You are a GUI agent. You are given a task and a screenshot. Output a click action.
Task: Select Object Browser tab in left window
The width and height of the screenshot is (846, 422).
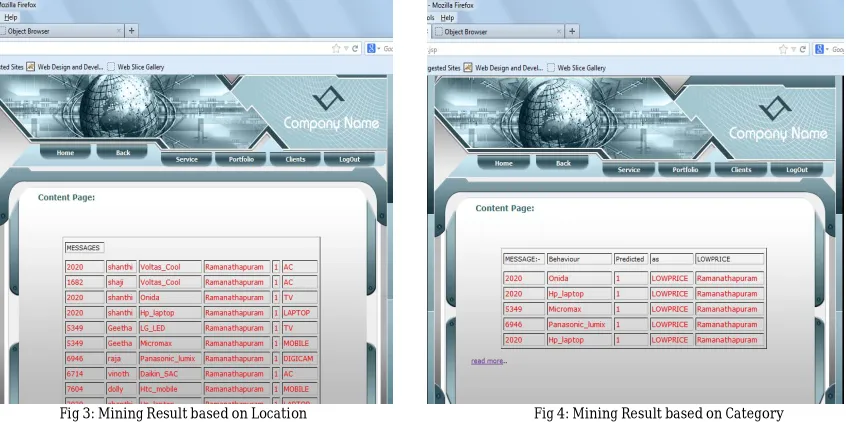[x=61, y=31]
